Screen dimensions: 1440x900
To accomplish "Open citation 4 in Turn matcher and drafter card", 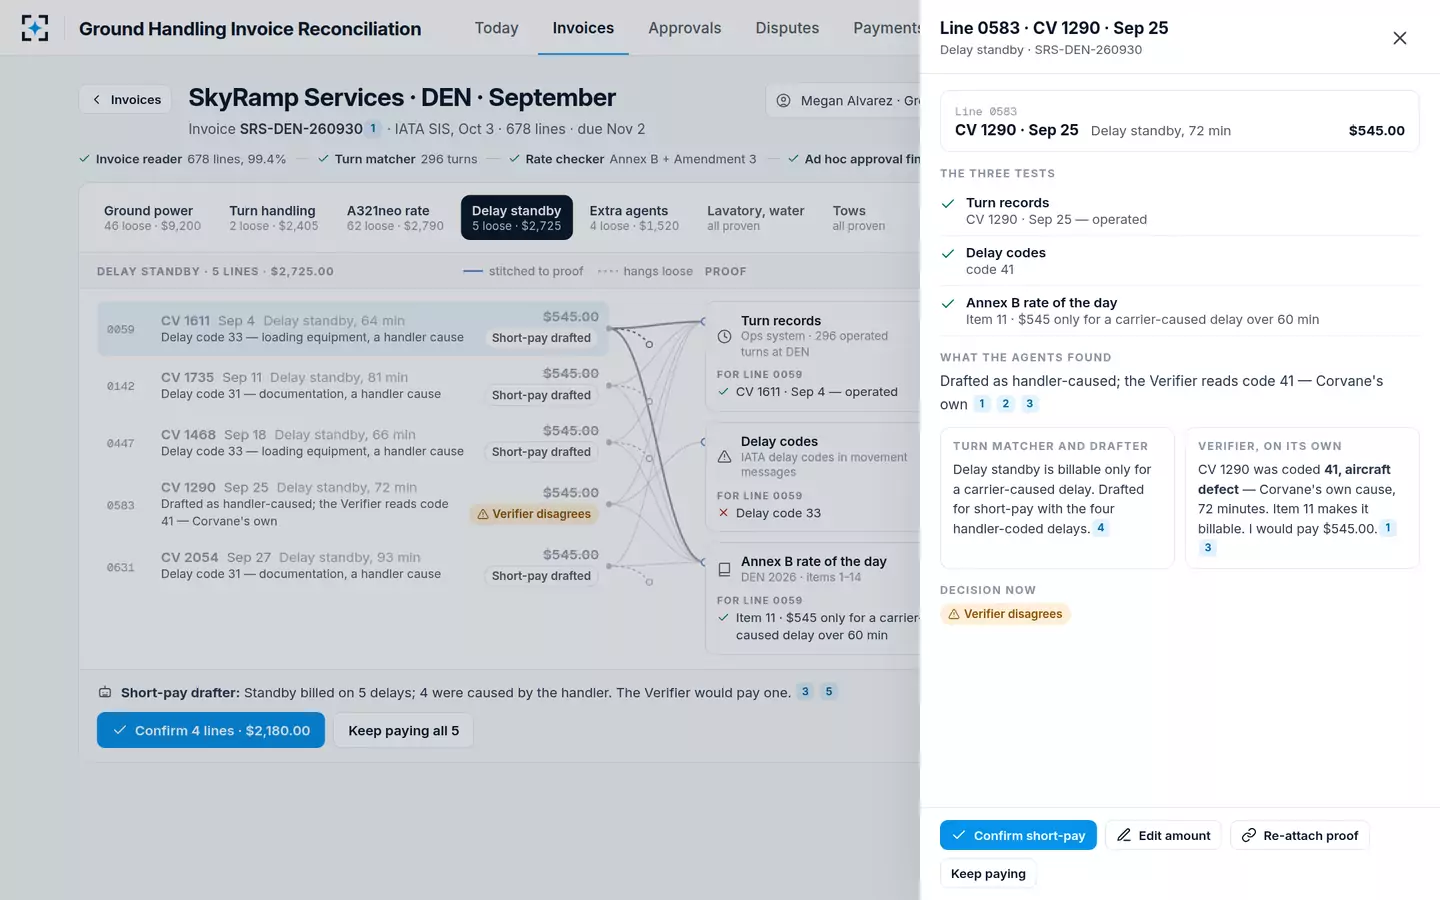I will click(x=1101, y=528).
